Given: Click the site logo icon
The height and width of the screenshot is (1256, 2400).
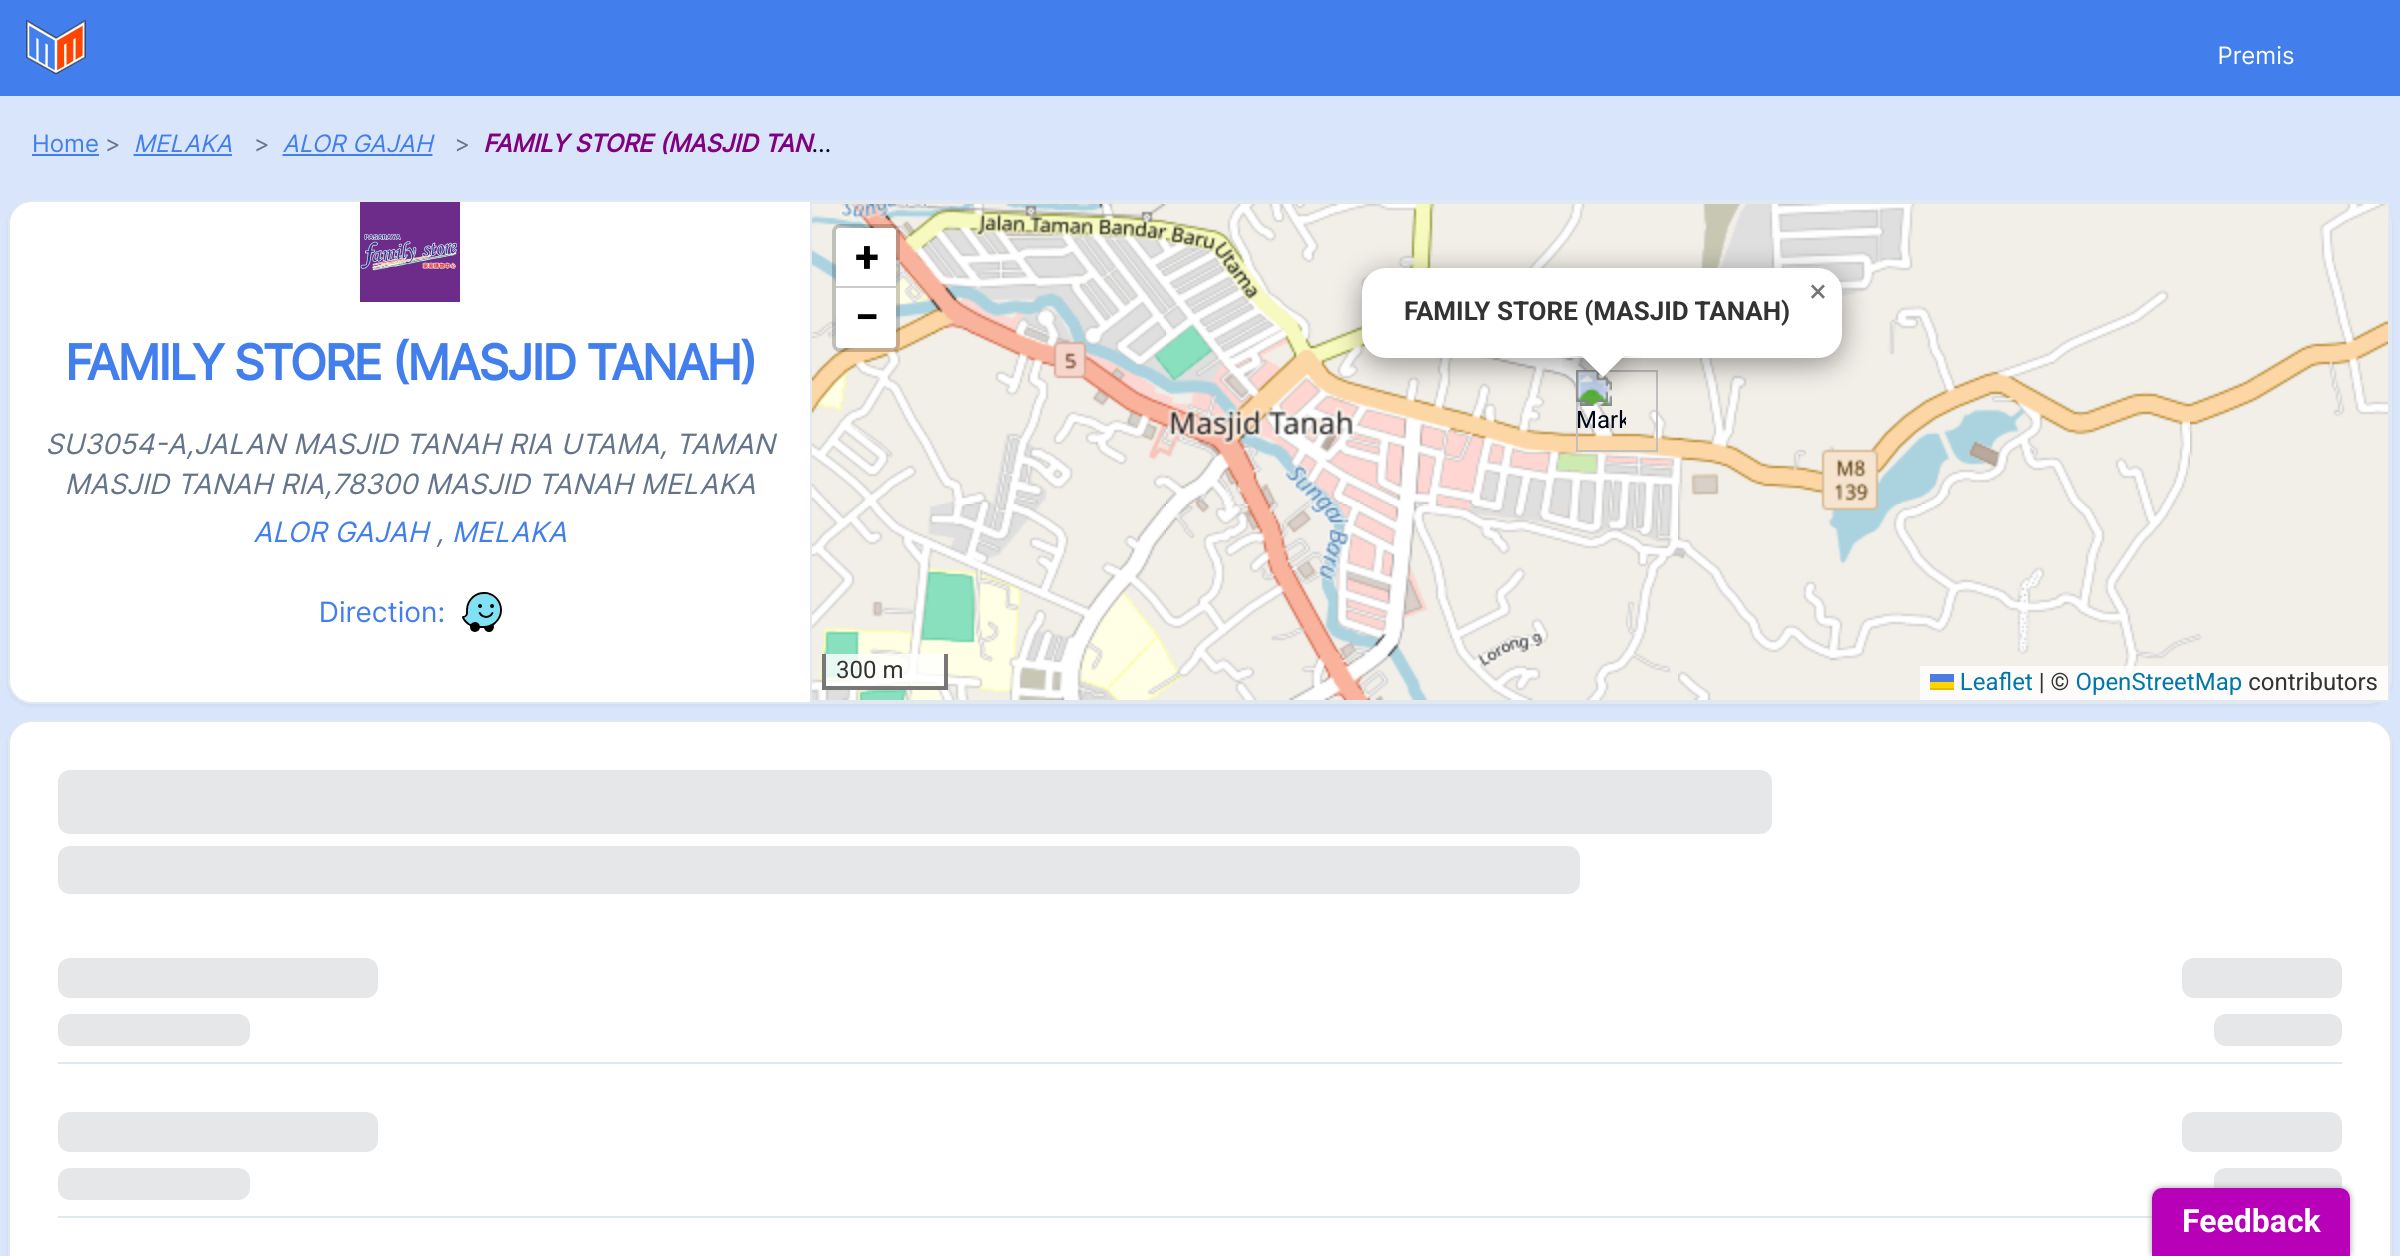Looking at the screenshot, I should click(56, 47).
